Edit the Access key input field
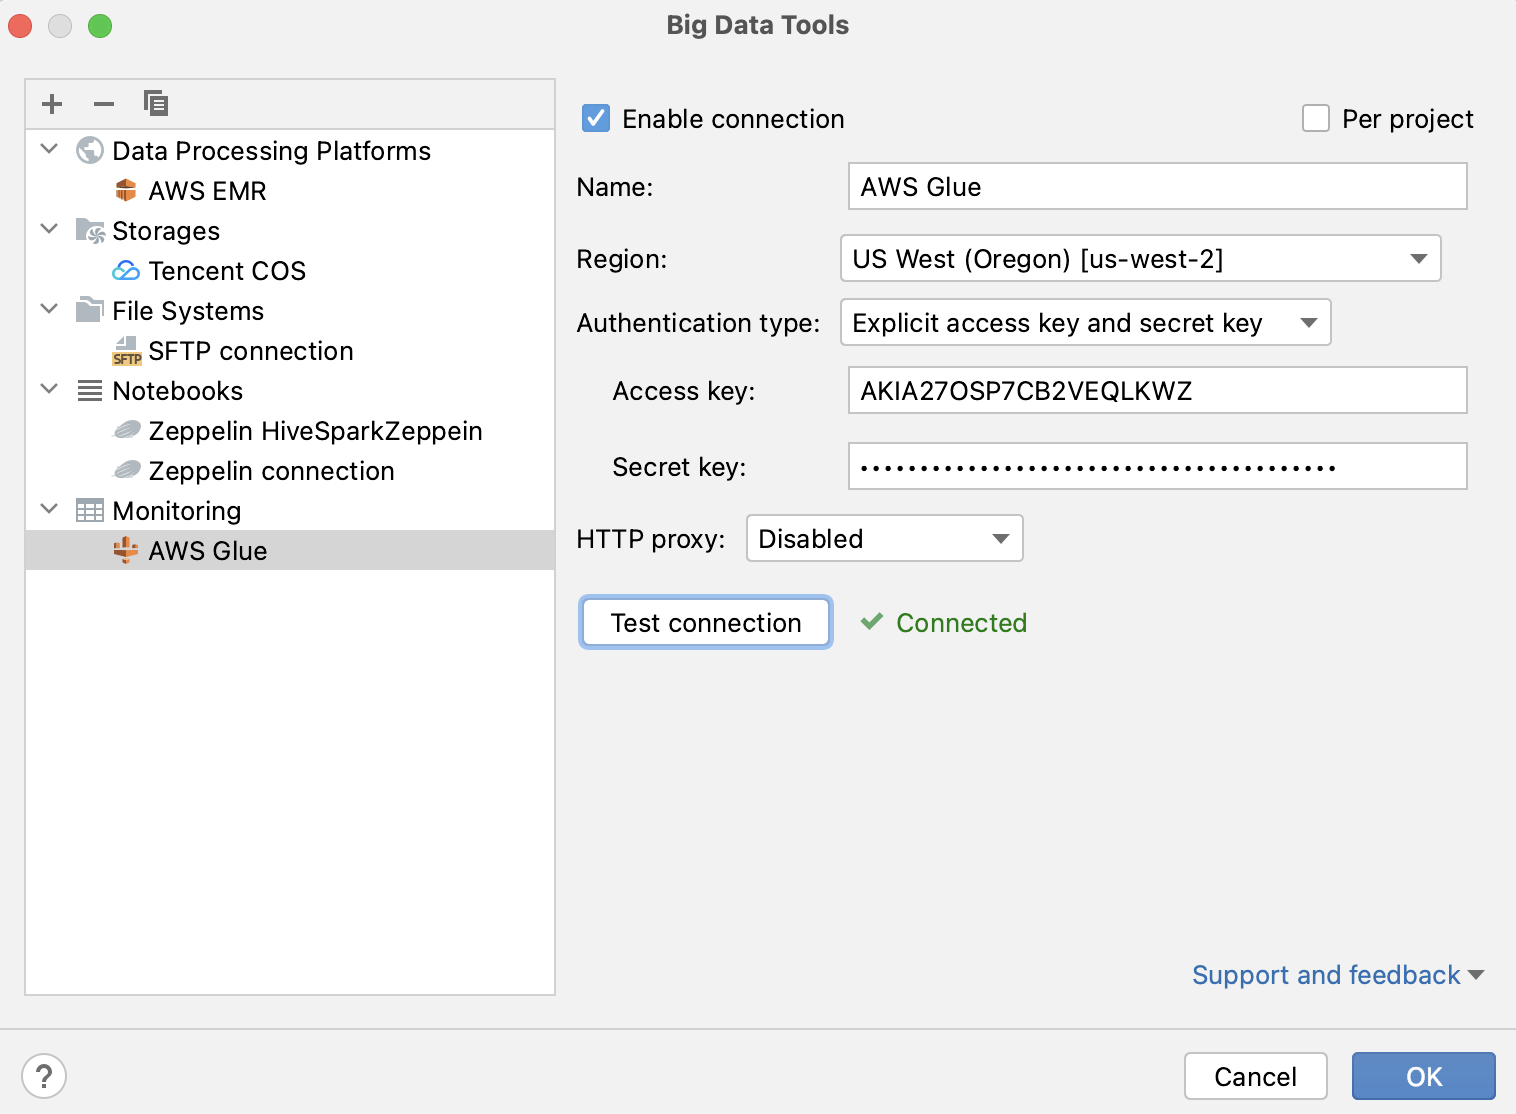This screenshot has width=1516, height=1114. 1156,391
